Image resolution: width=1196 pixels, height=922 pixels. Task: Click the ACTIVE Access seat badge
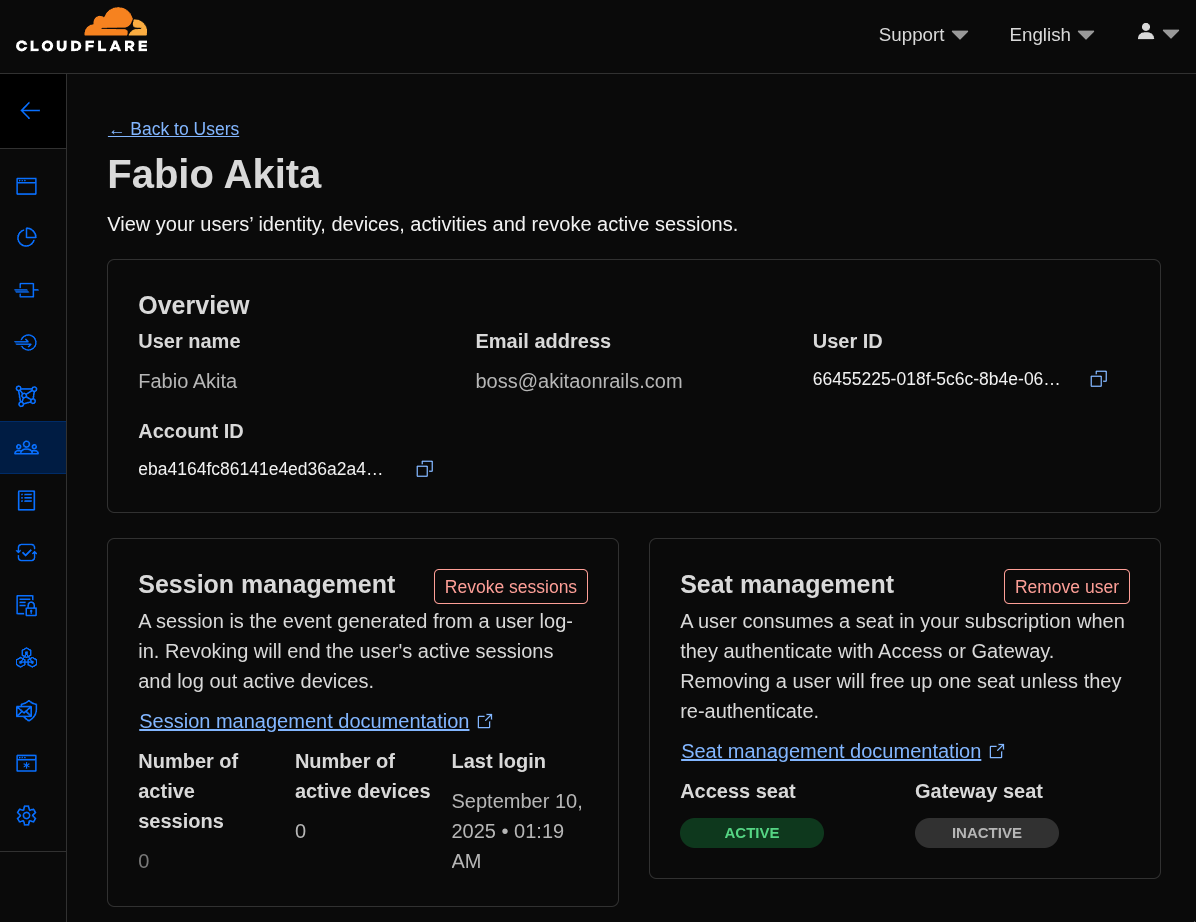point(752,833)
